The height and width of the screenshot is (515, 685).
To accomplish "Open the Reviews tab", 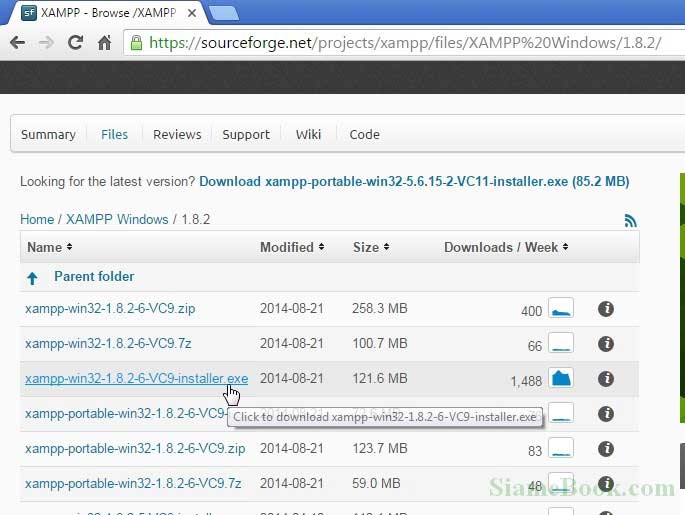I will click(x=177, y=135).
